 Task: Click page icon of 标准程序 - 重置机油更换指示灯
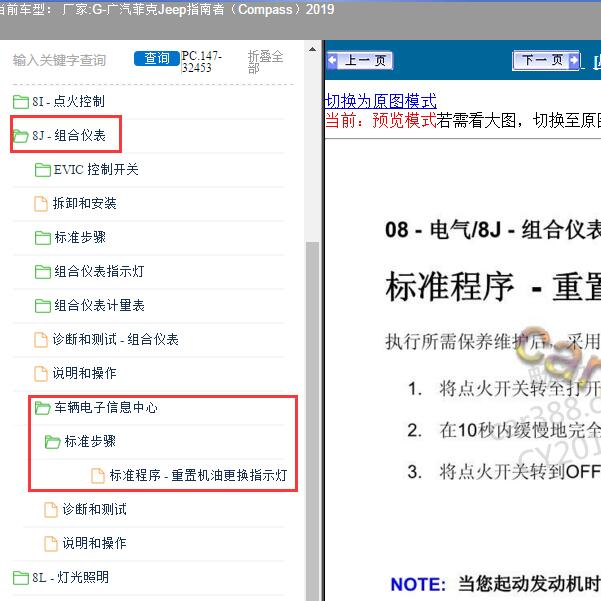[98, 476]
